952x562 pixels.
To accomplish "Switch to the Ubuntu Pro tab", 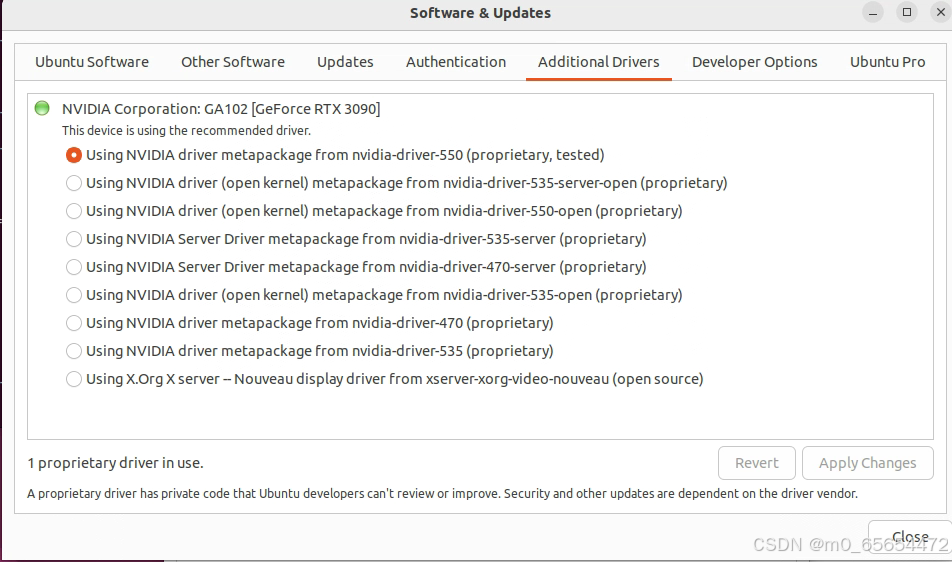I will pos(887,62).
